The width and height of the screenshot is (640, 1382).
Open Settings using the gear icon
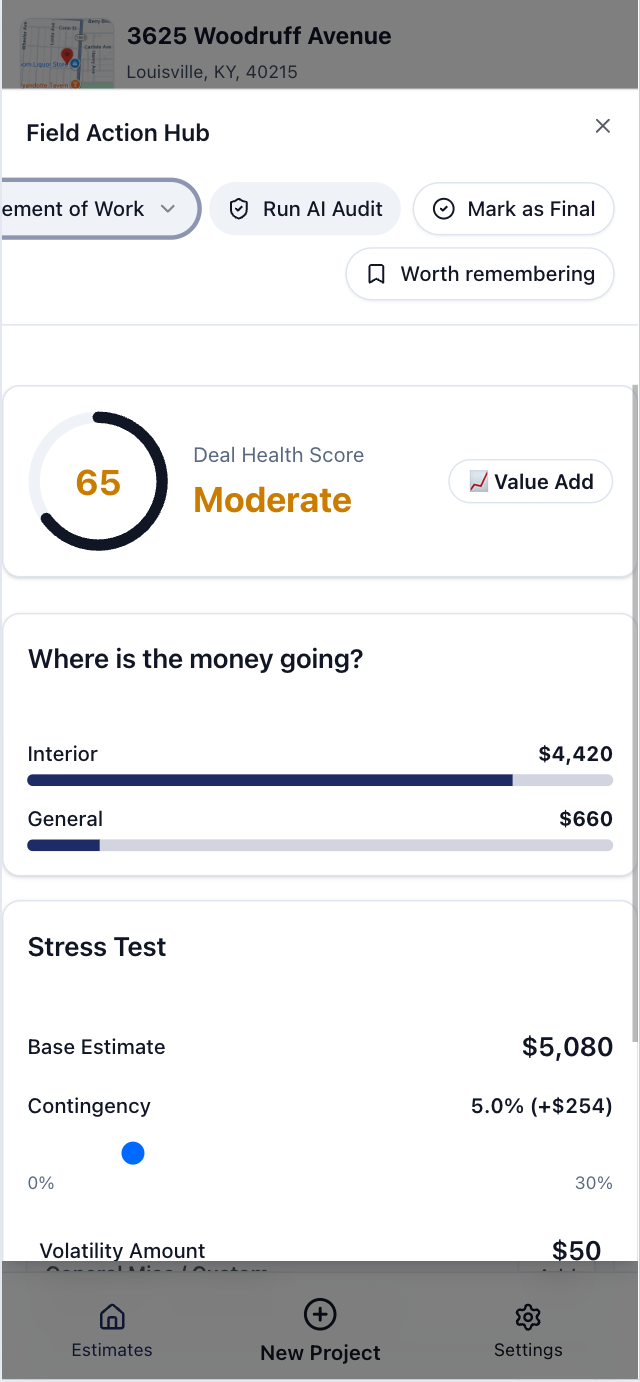(x=527, y=1317)
